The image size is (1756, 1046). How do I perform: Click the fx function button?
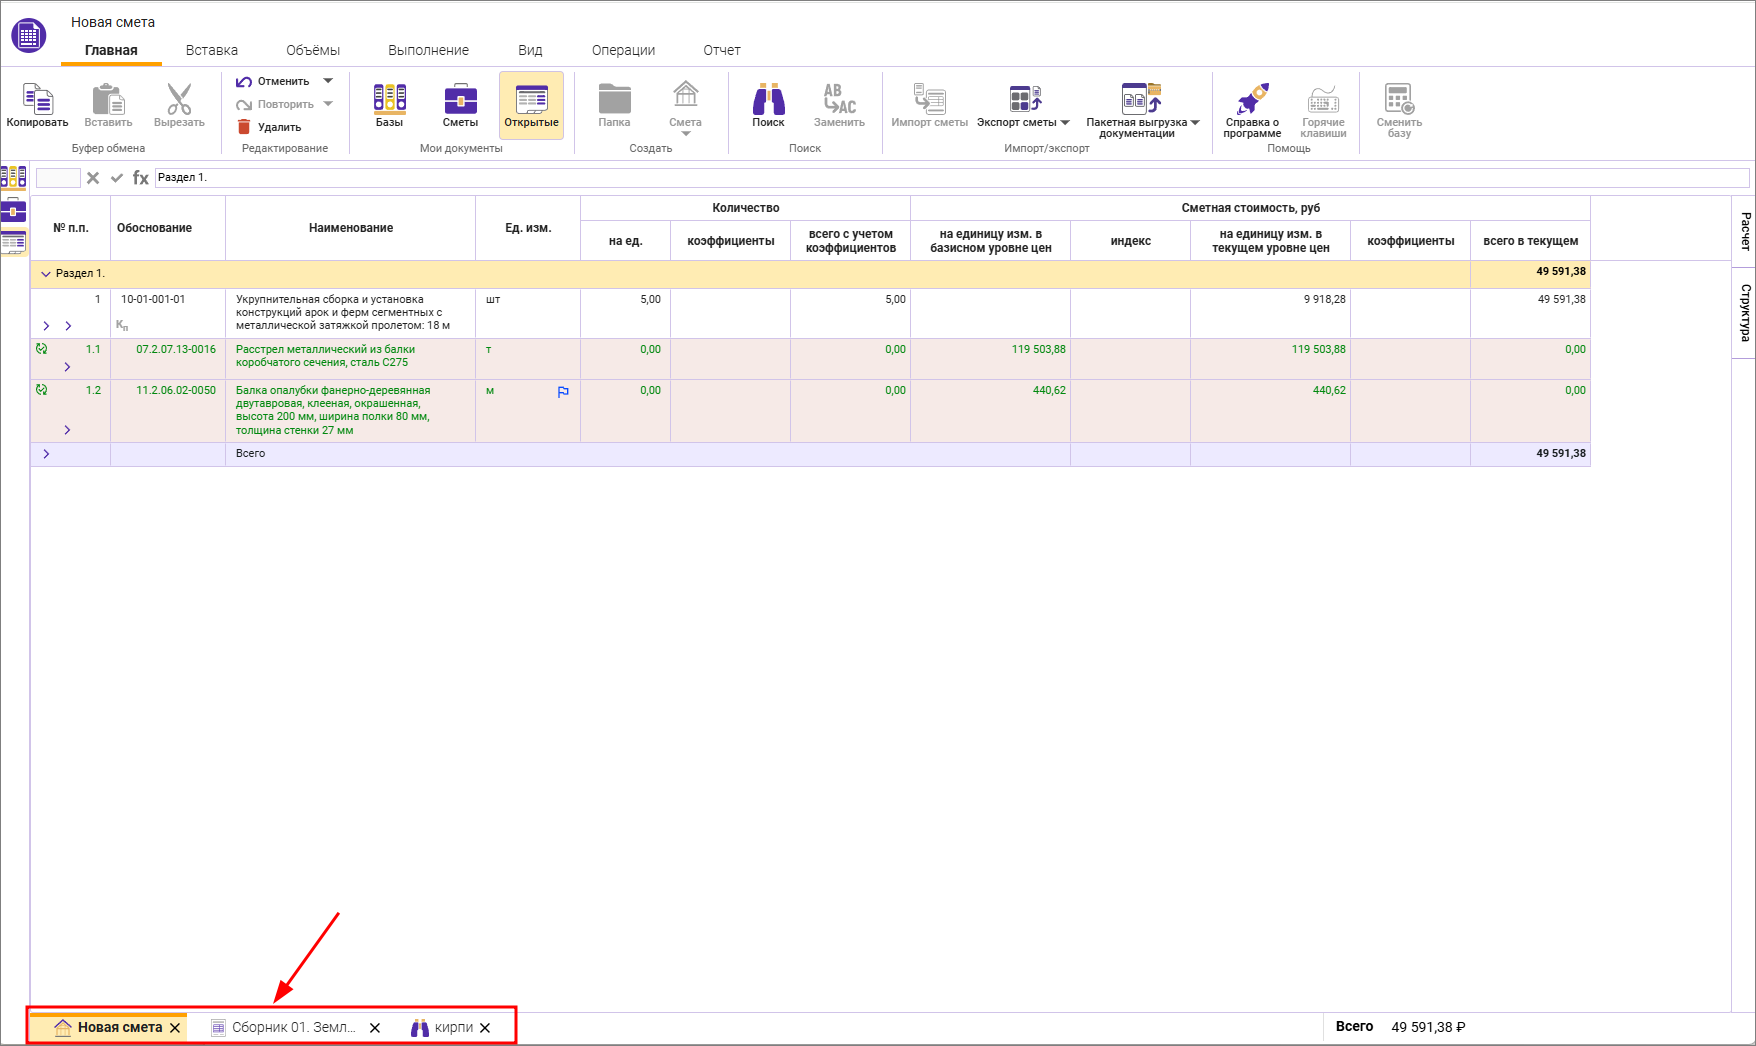pyautogui.click(x=141, y=178)
